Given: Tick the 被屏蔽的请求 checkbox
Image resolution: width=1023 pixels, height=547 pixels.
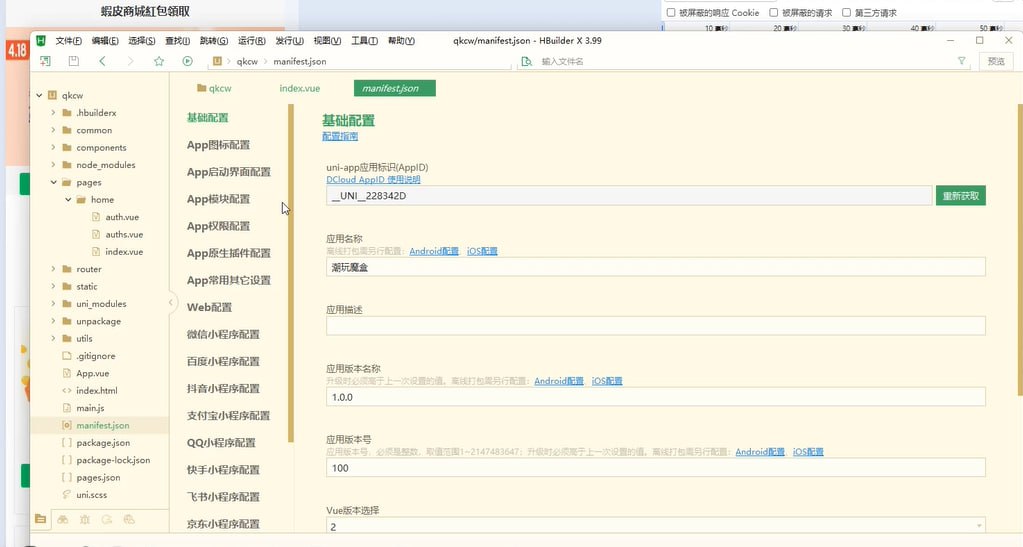Looking at the screenshot, I should 774,13.
